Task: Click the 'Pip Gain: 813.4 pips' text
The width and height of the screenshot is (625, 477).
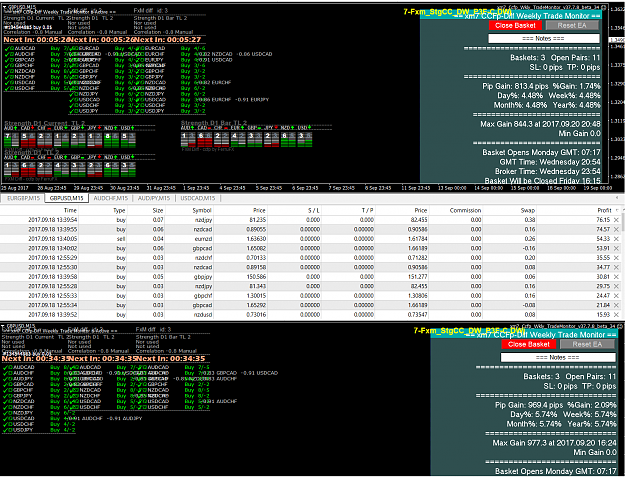Action: click(x=515, y=86)
